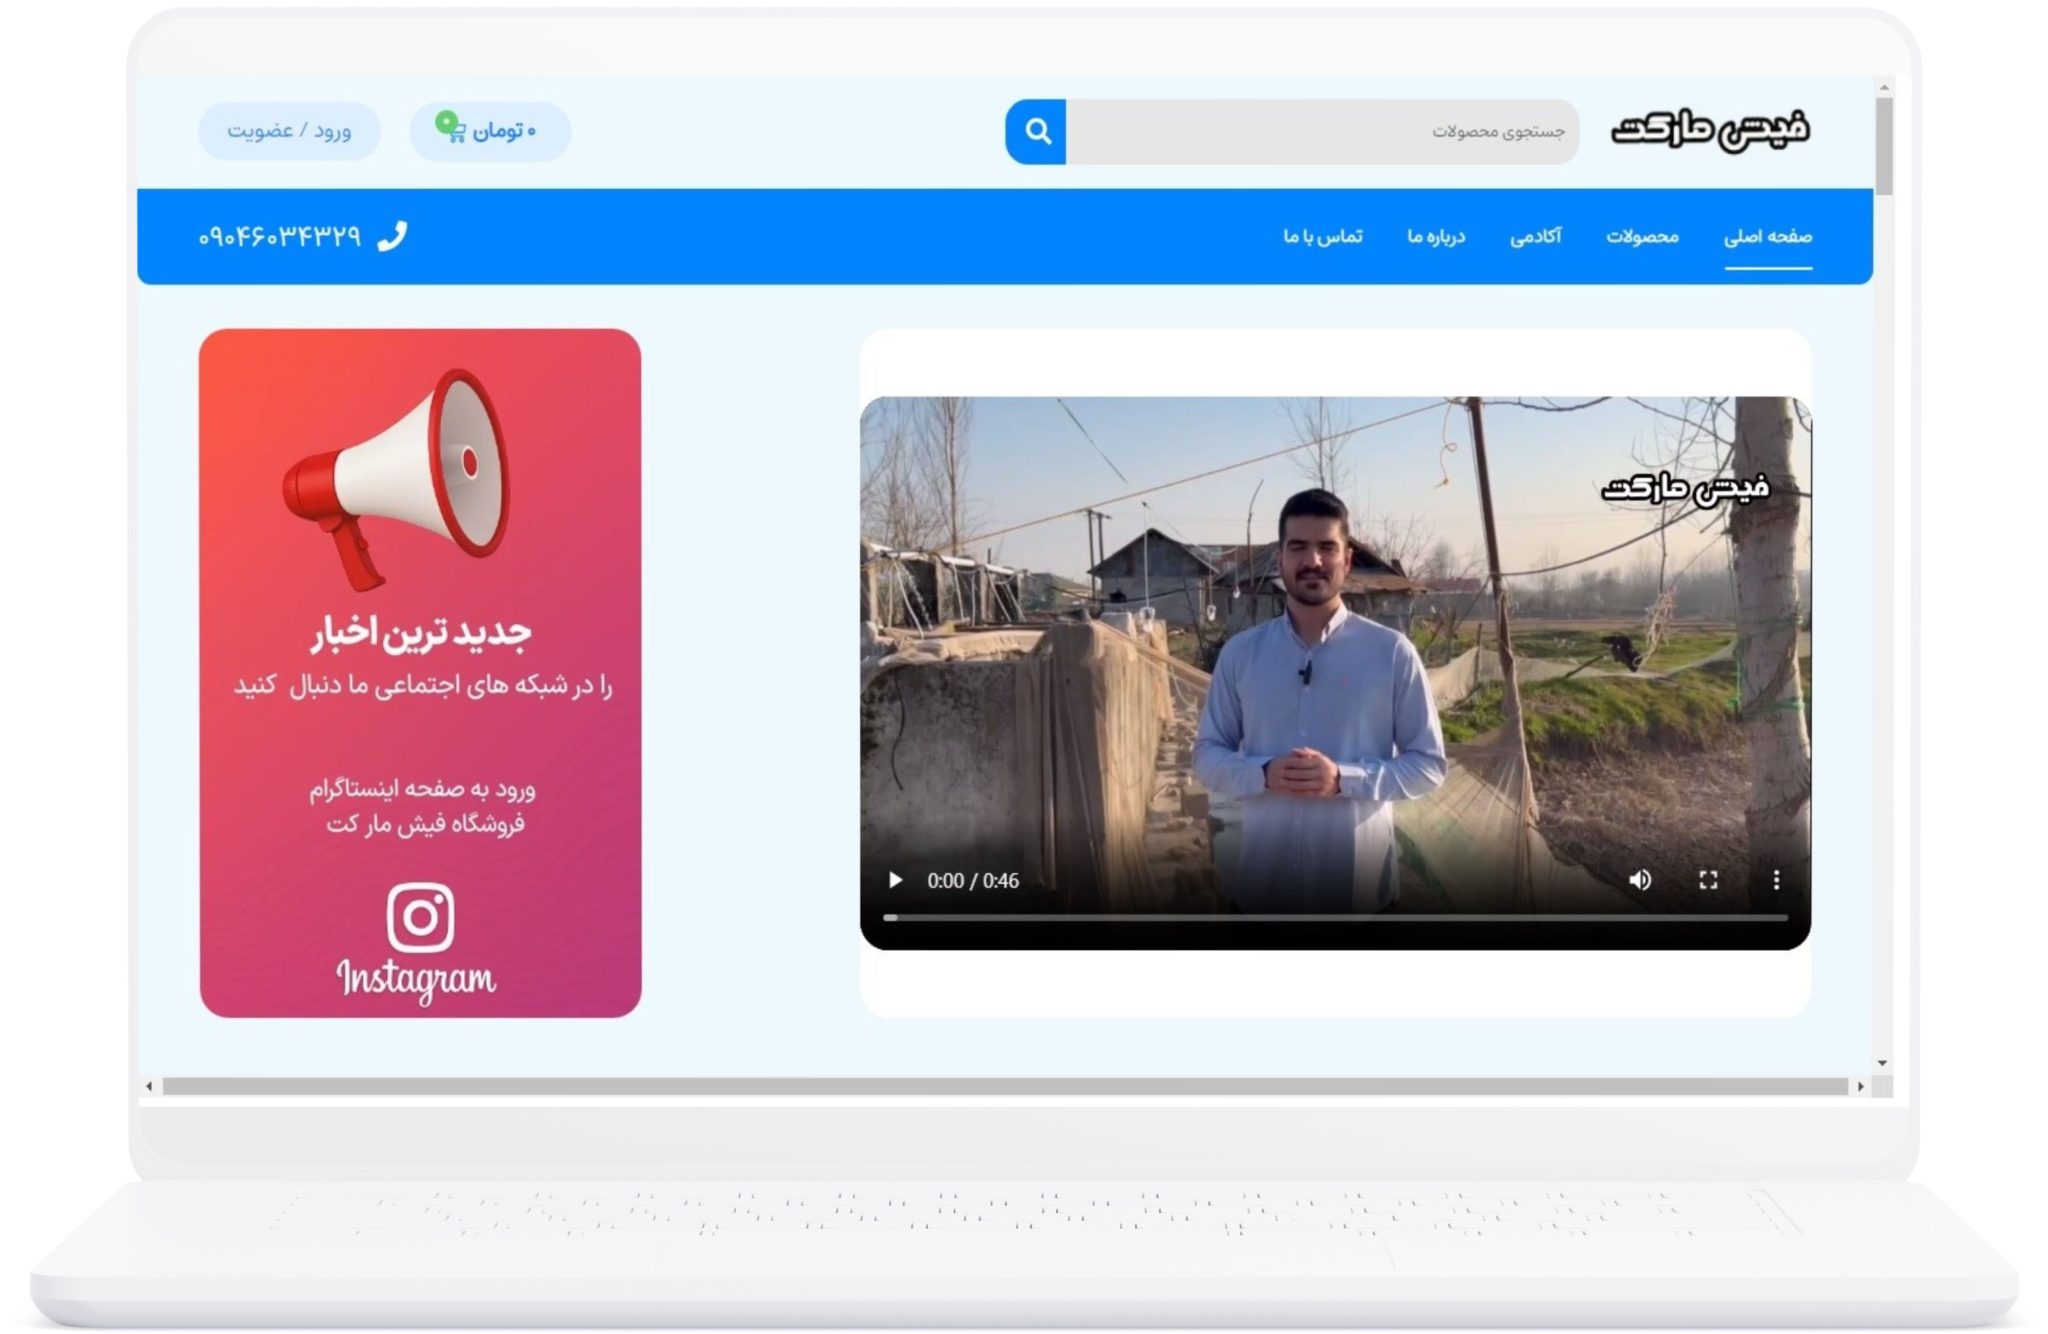The image size is (2048, 1334).
Task: Click the video progress bar
Action: click(x=1335, y=917)
